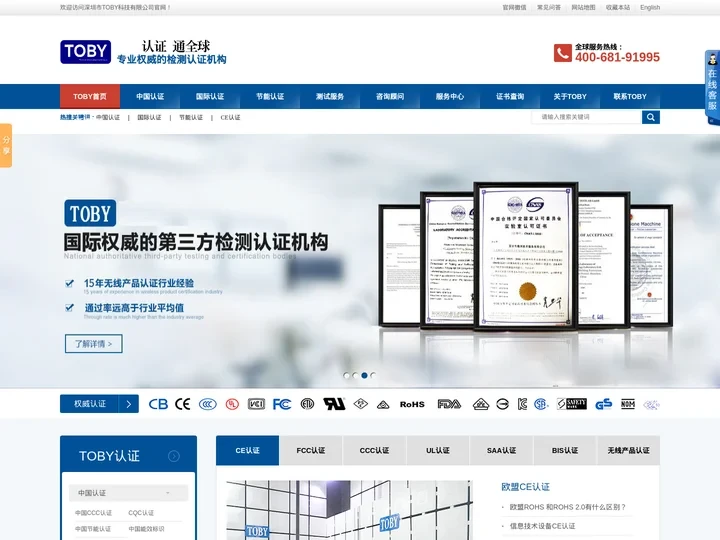This screenshot has height=540, width=720.
Task: Click the 中国CCC认证 sidebar link
Action: (x=93, y=513)
